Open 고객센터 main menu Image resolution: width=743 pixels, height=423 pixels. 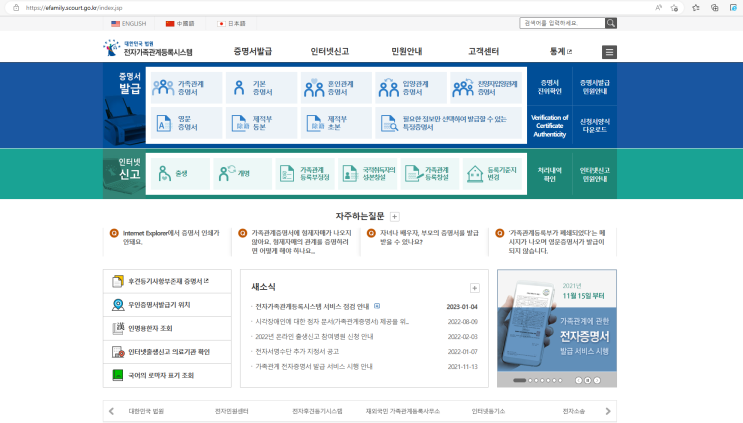coord(483,51)
